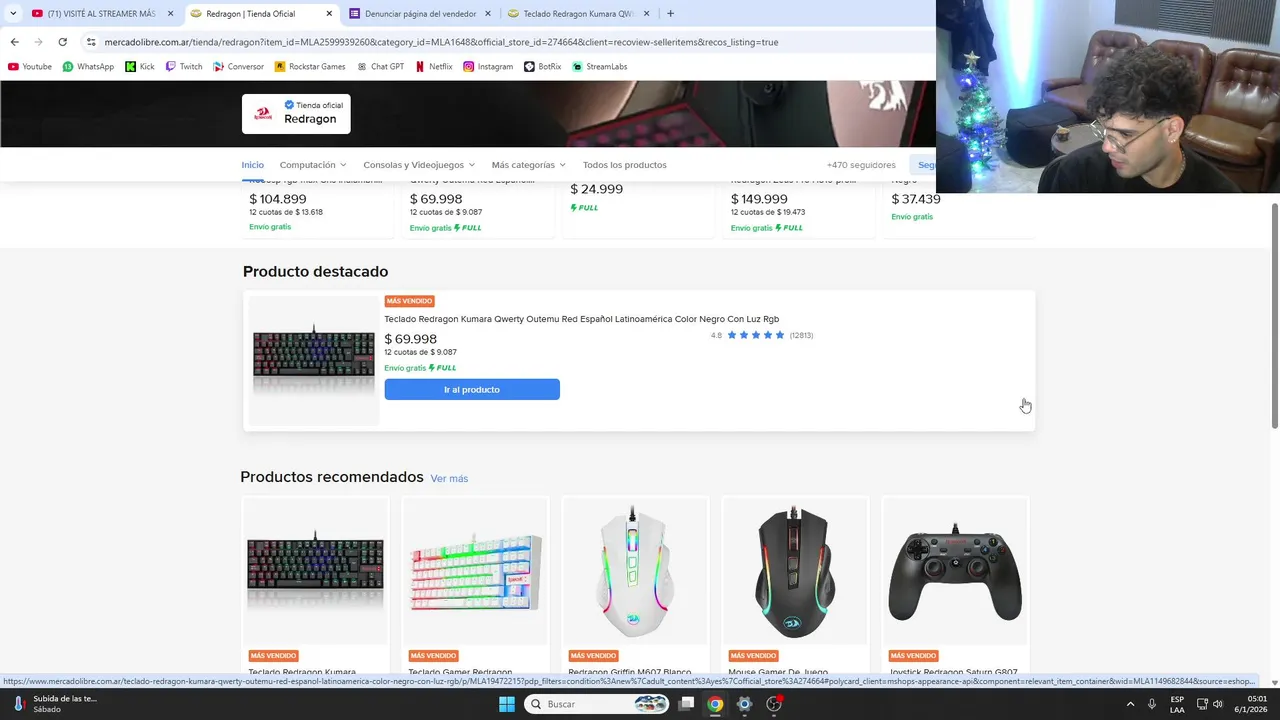The height and width of the screenshot is (720, 1280).
Task: Go back to the previous page
Action: point(14,42)
